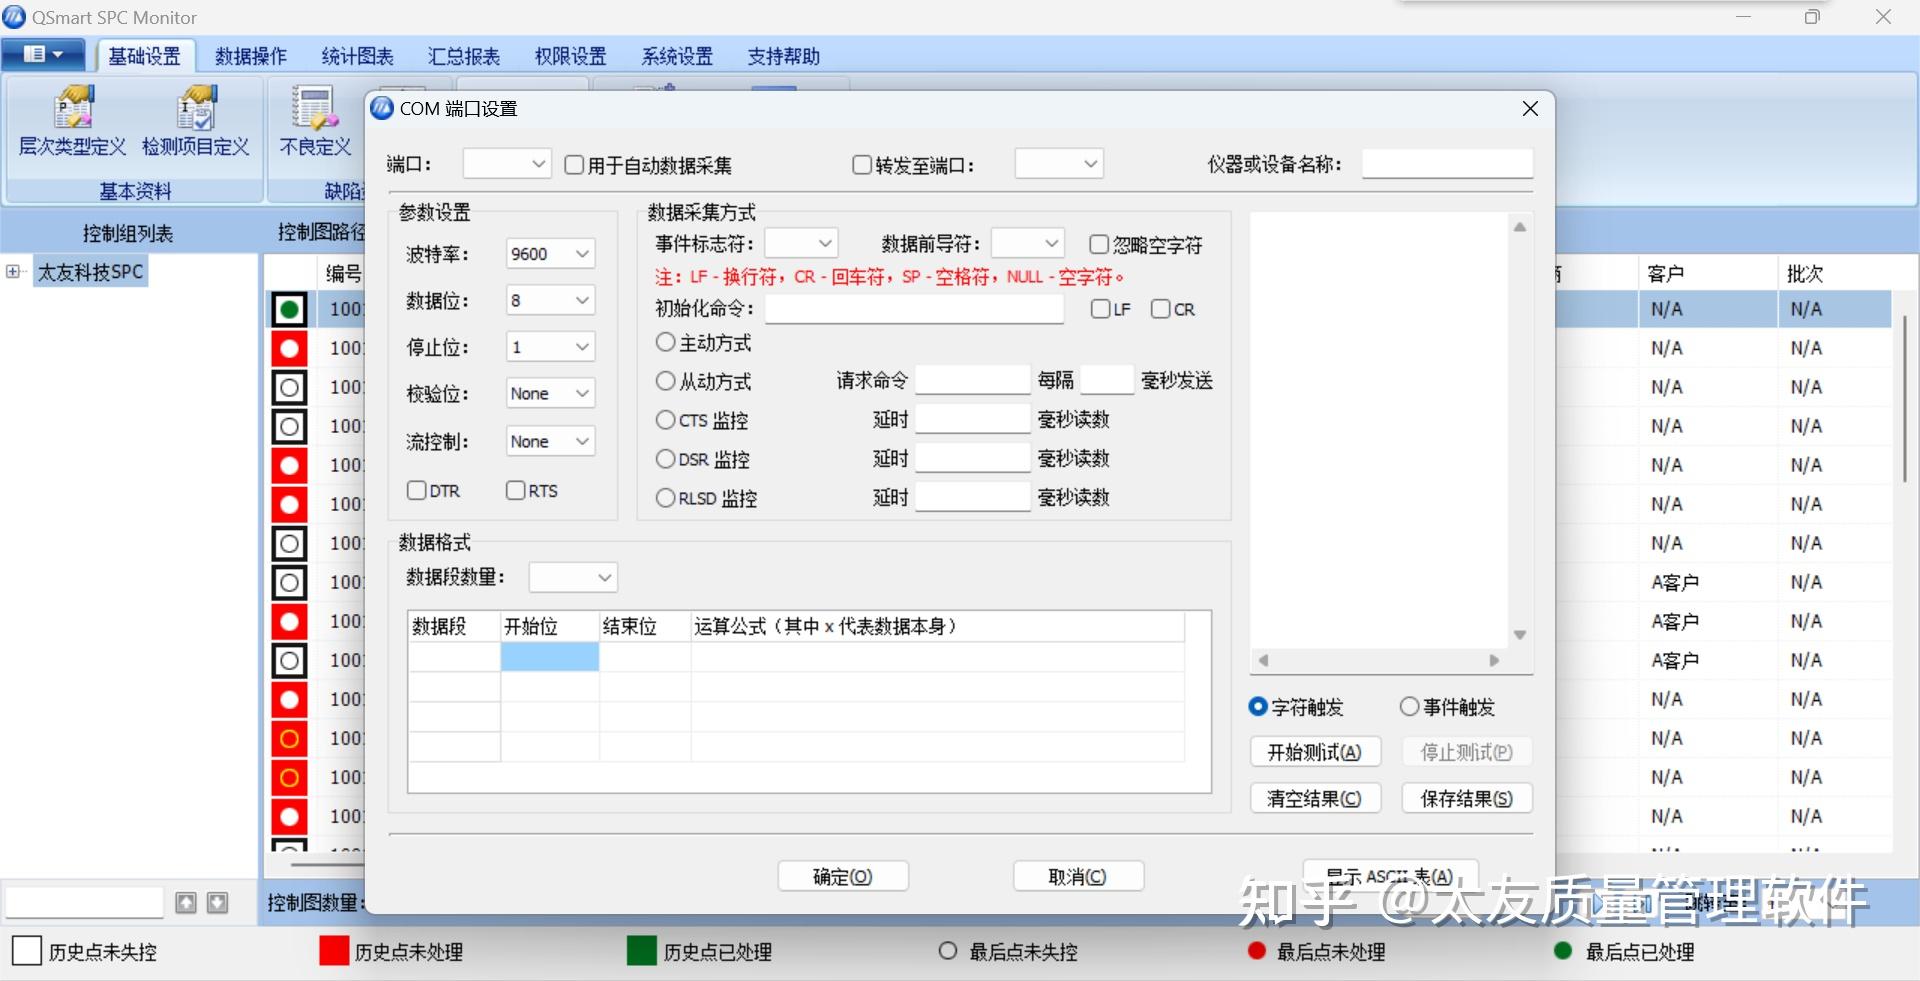Click the application menu icon button
This screenshot has width=1920, height=981.
(x=44, y=54)
